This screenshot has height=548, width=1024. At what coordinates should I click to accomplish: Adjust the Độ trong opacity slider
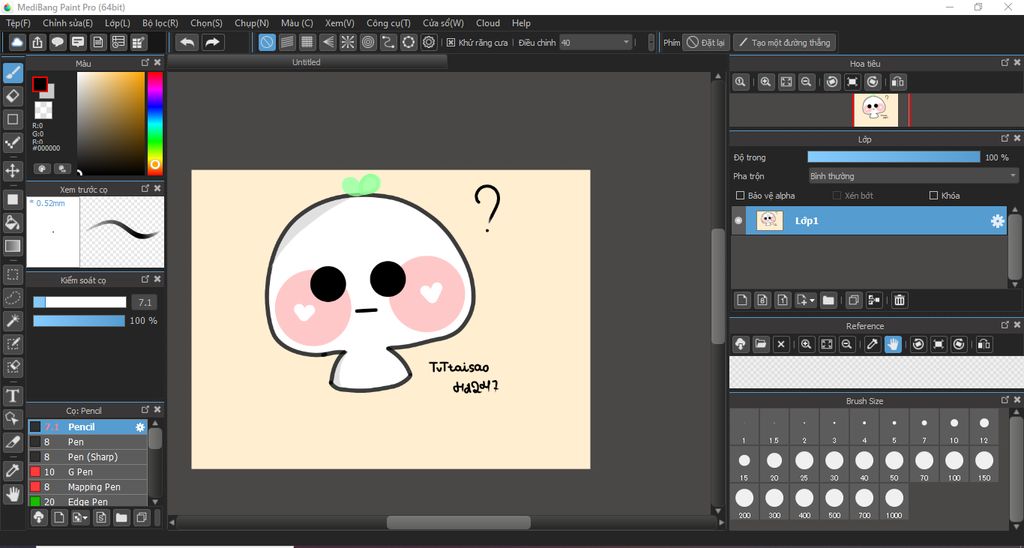[x=893, y=157]
